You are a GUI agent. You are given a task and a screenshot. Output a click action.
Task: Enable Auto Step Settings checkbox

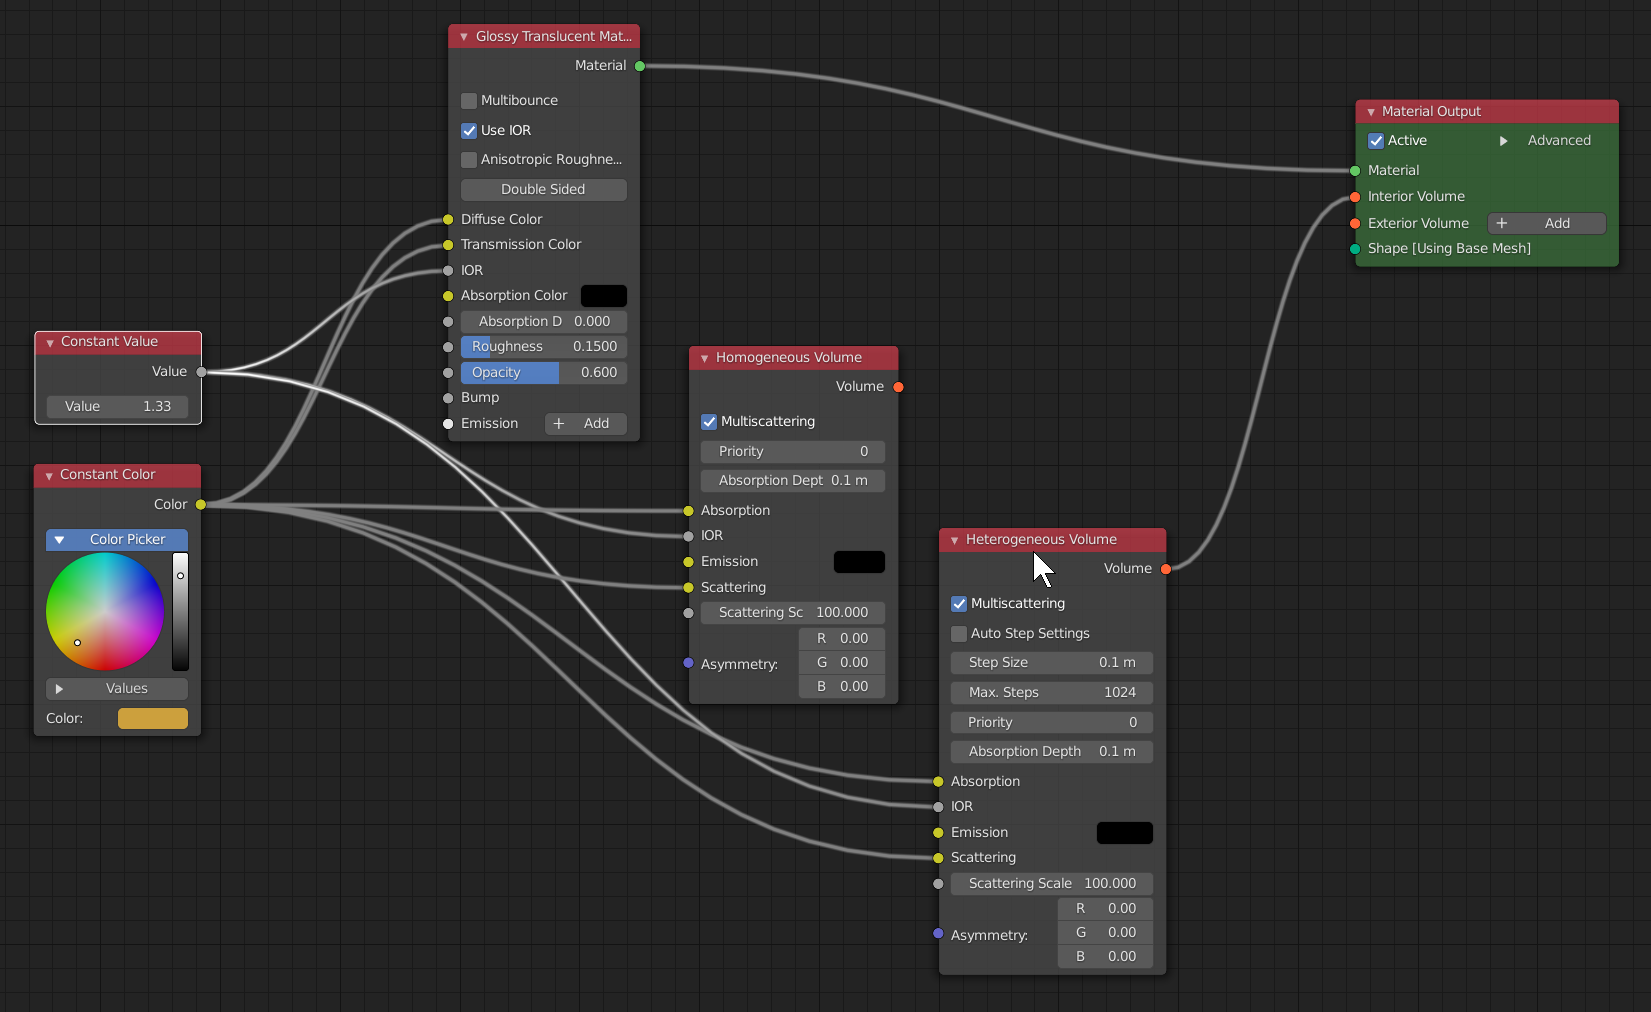(959, 634)
